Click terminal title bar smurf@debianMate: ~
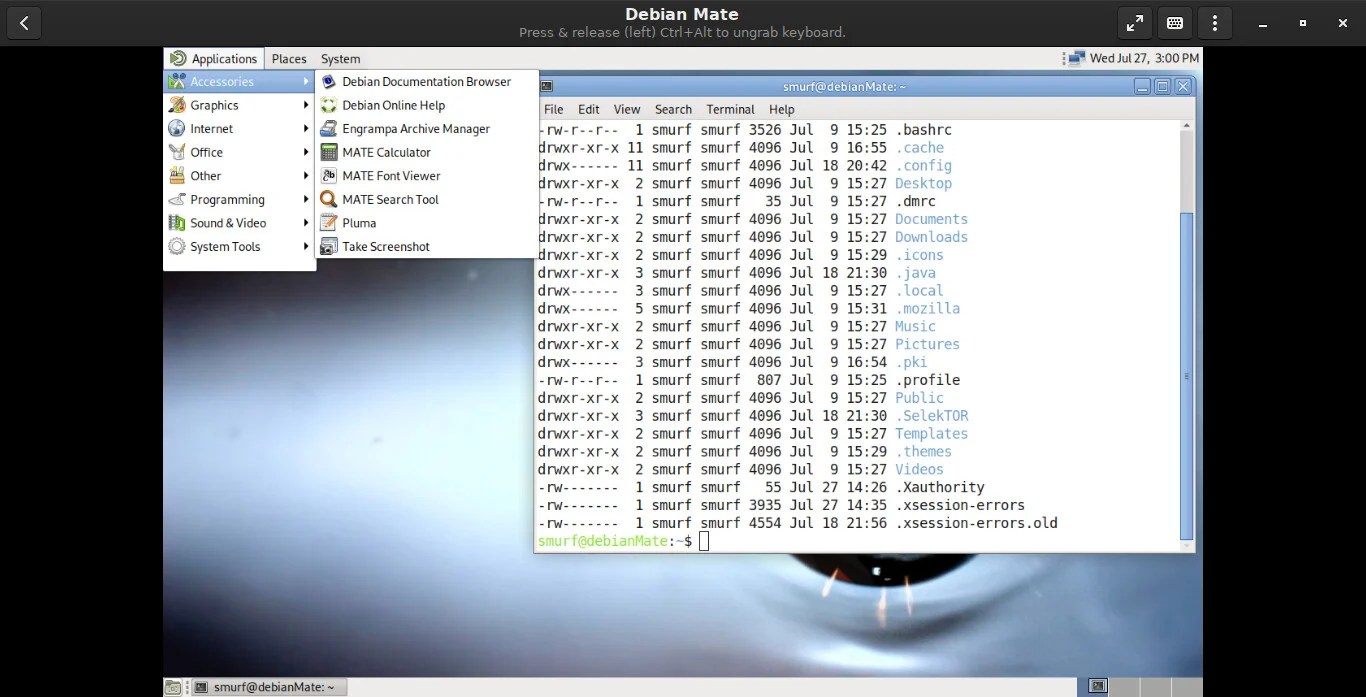Viewport: 1366px width, 697px height. point(845,87)
